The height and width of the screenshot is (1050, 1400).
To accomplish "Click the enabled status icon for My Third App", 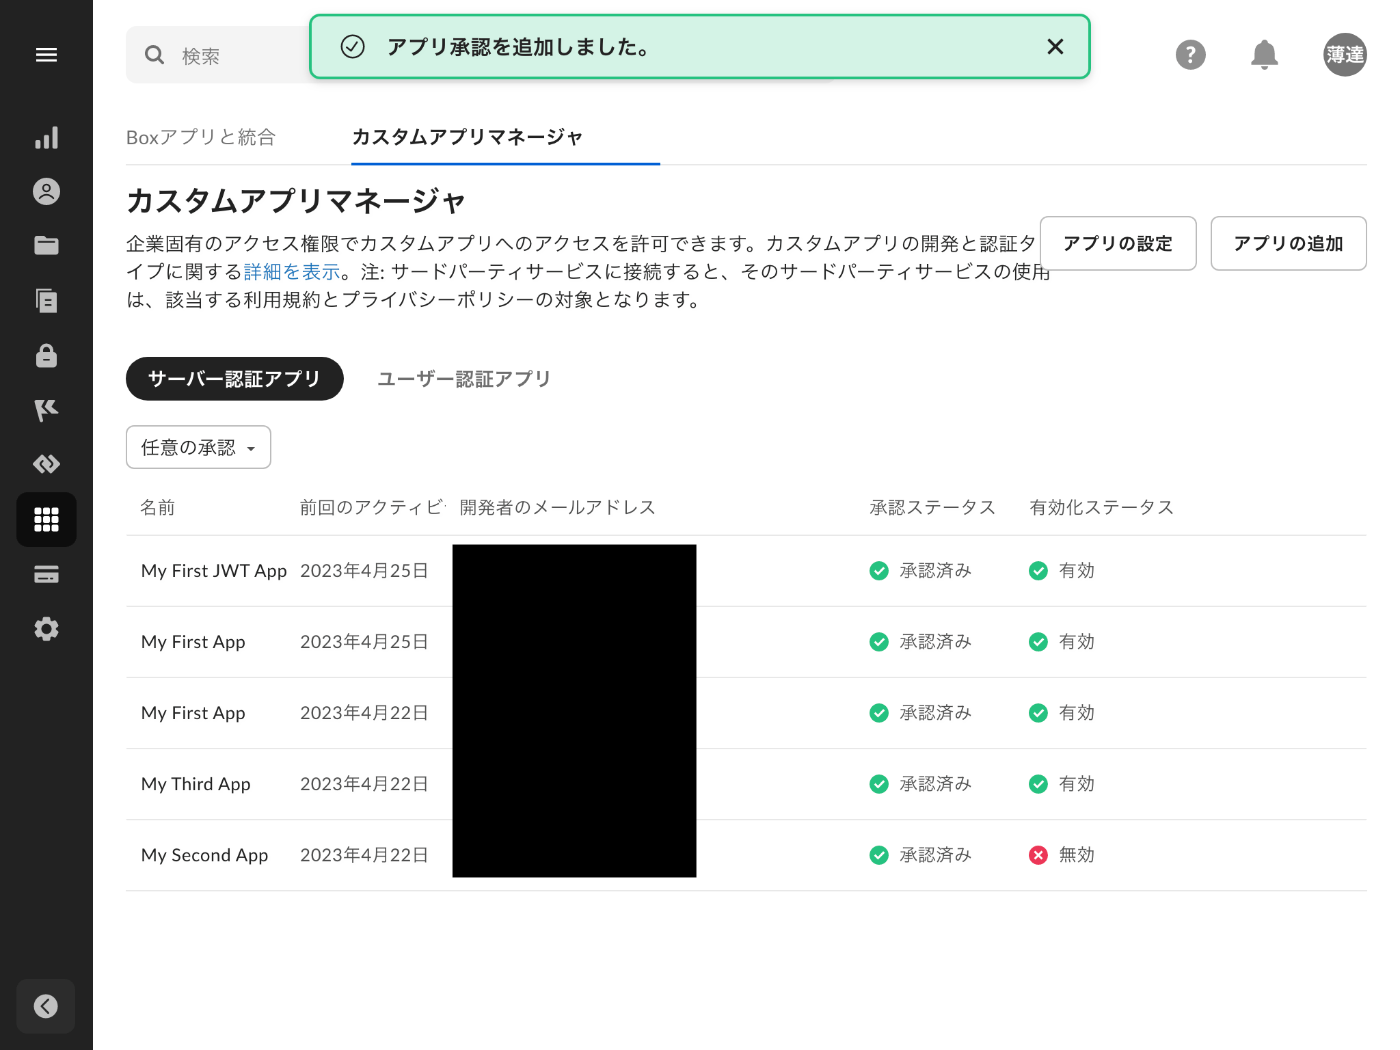I will pyautogui.click(x=1038, y=784).
